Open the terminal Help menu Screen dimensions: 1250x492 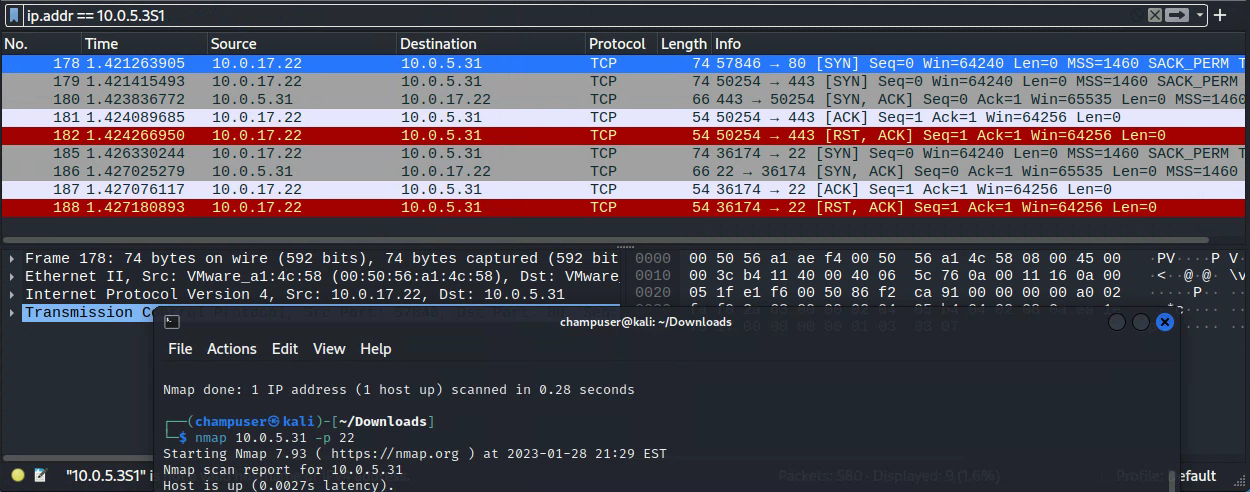click(375, 349)
